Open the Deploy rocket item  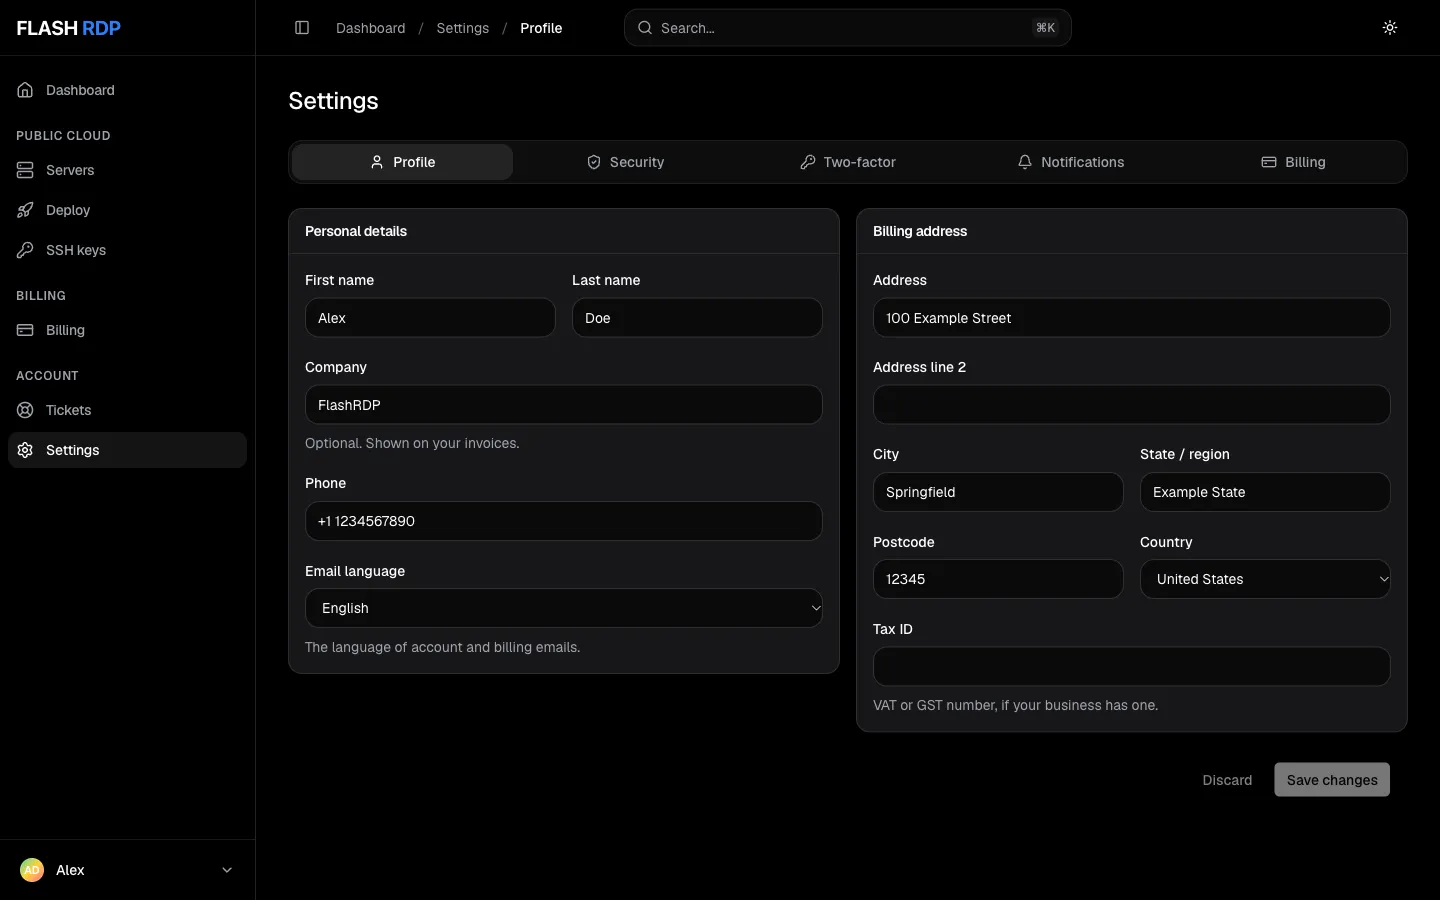coord(127,210)
